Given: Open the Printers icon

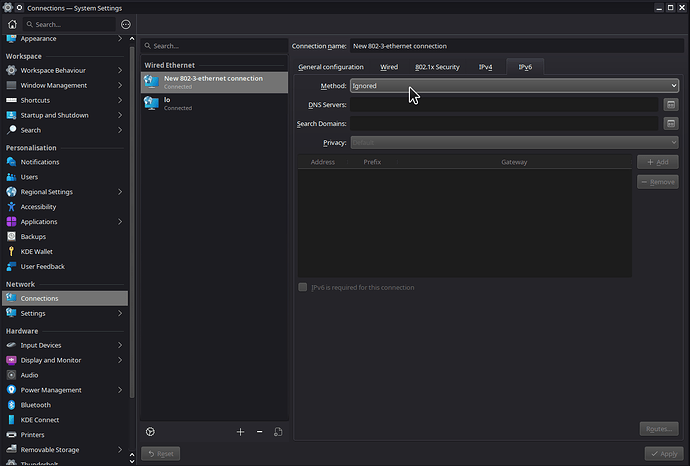Looking at the screenshot, I should pyautogui.click(x=11, y=435).
